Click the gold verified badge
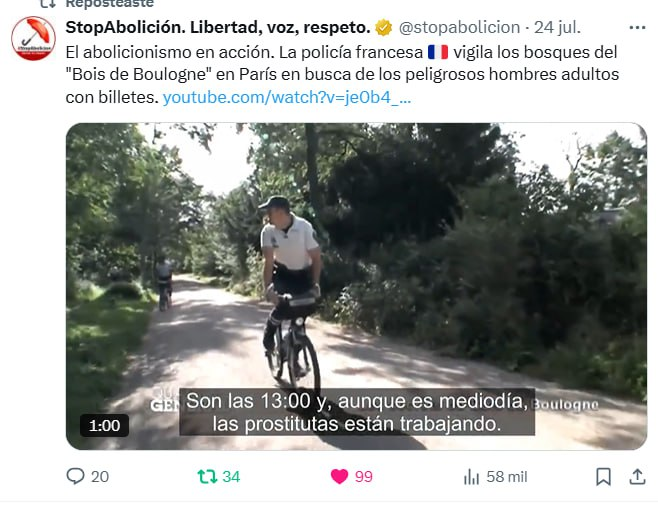Image resolution: width=658 pixels, height=508 pixels. [x=384, y=28]
